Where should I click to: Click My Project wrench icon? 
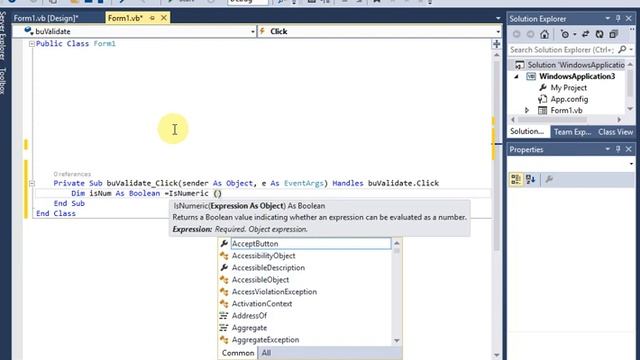pos(542,87)
